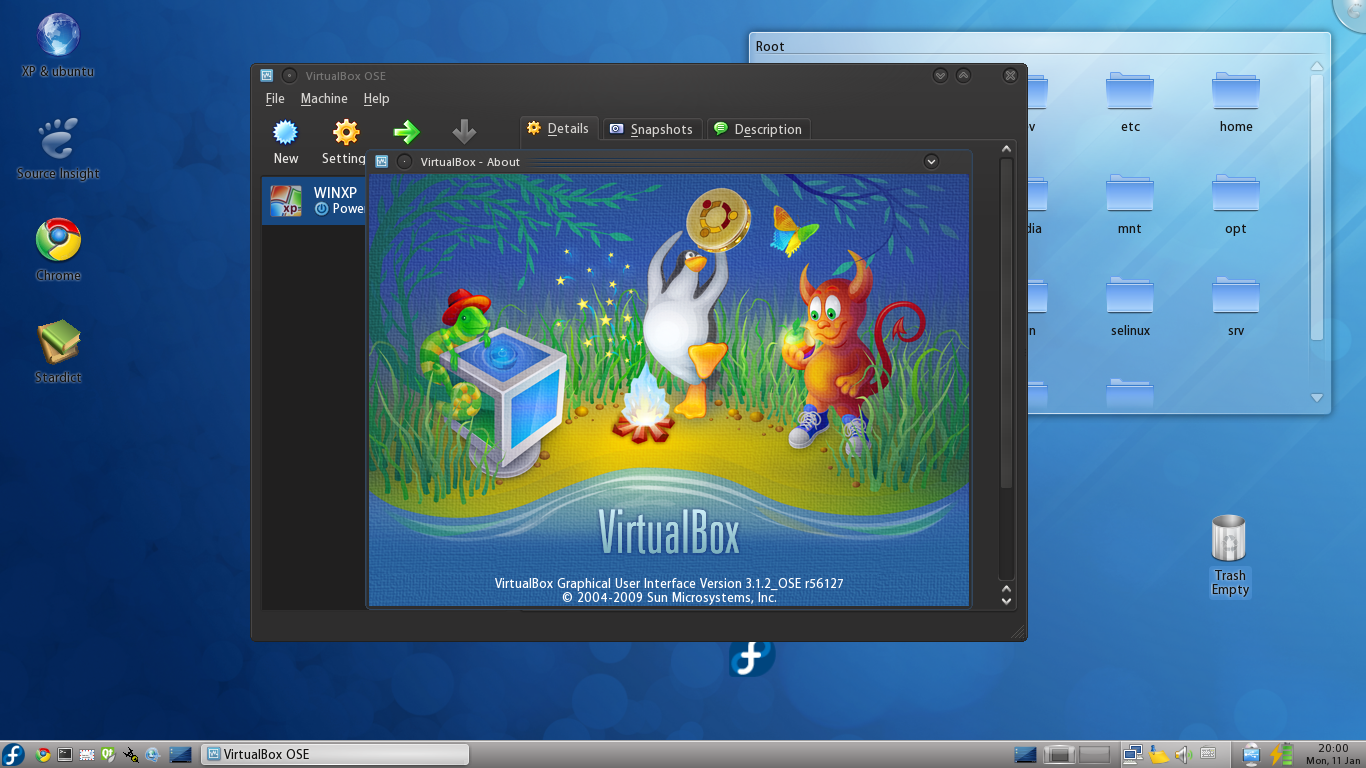This screenshot has width=1366, height=768.
Task: Click the details pane scroll-up arrow in VirtualBox
Action: tap(1007, 150)
